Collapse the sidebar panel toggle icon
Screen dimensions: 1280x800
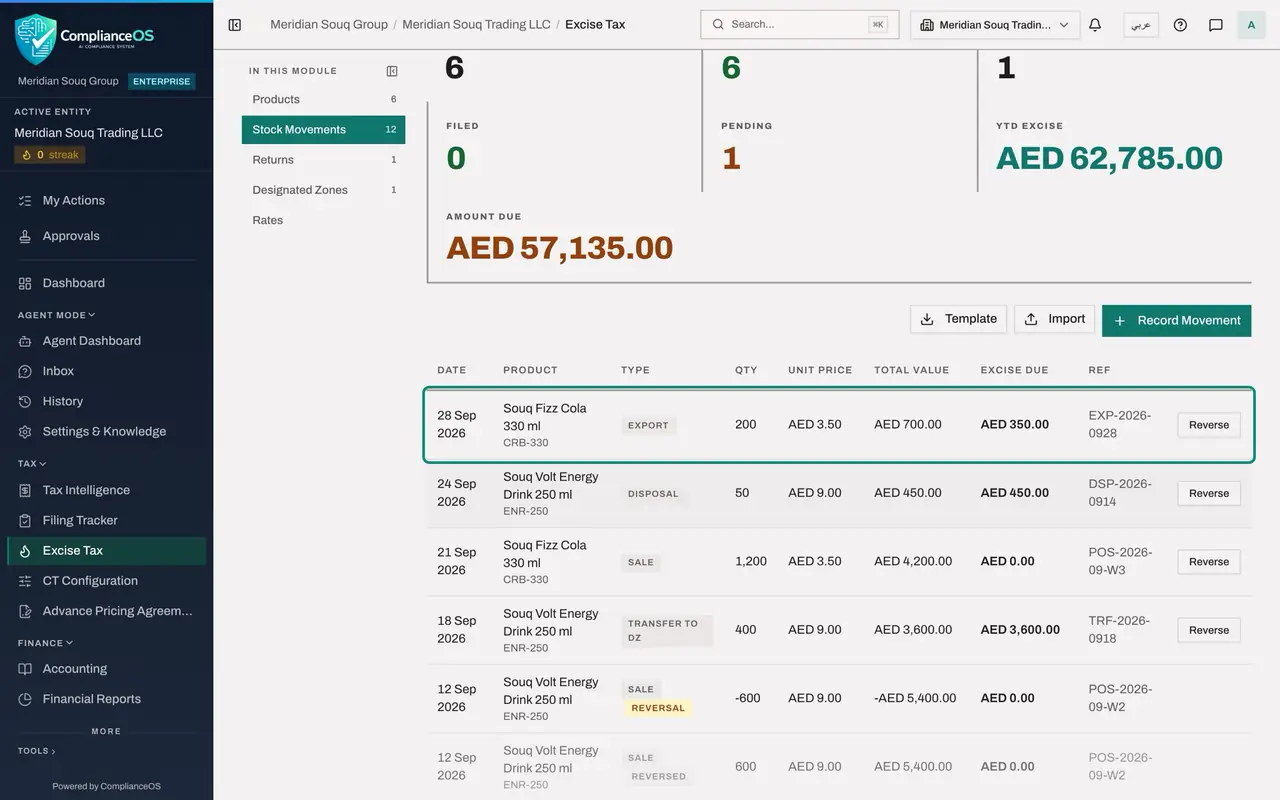pos(235,25)
